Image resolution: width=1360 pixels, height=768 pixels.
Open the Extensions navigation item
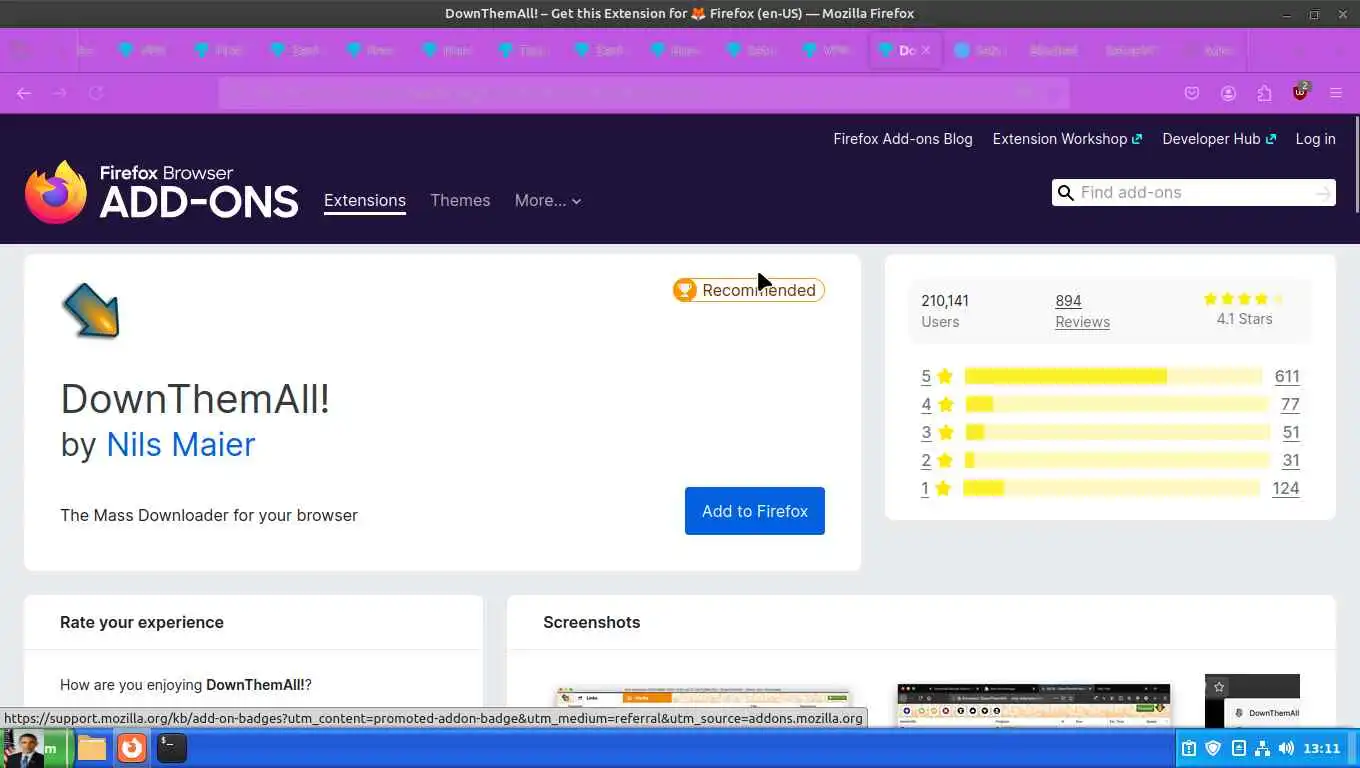coord(365,200)
